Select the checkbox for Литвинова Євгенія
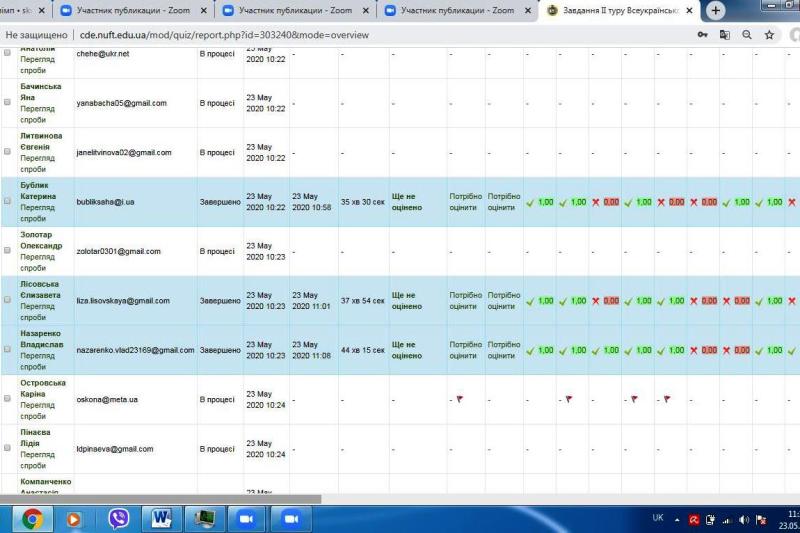800x533 pixels. click(7, 151)
